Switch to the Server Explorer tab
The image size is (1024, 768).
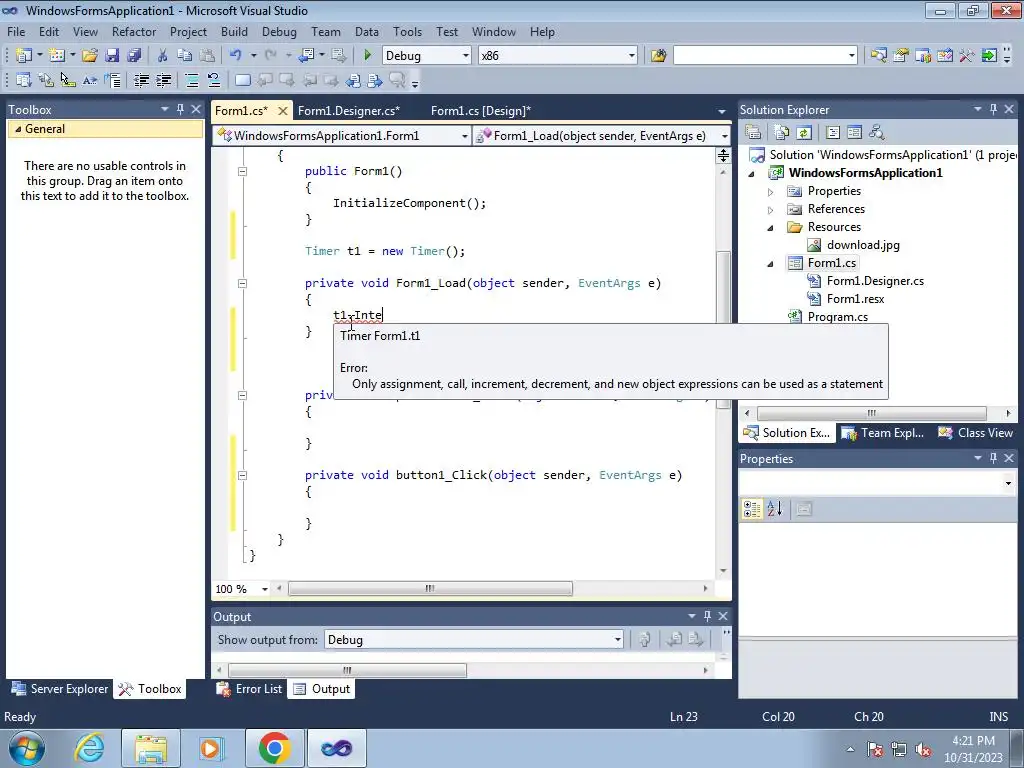click(60, 689)
